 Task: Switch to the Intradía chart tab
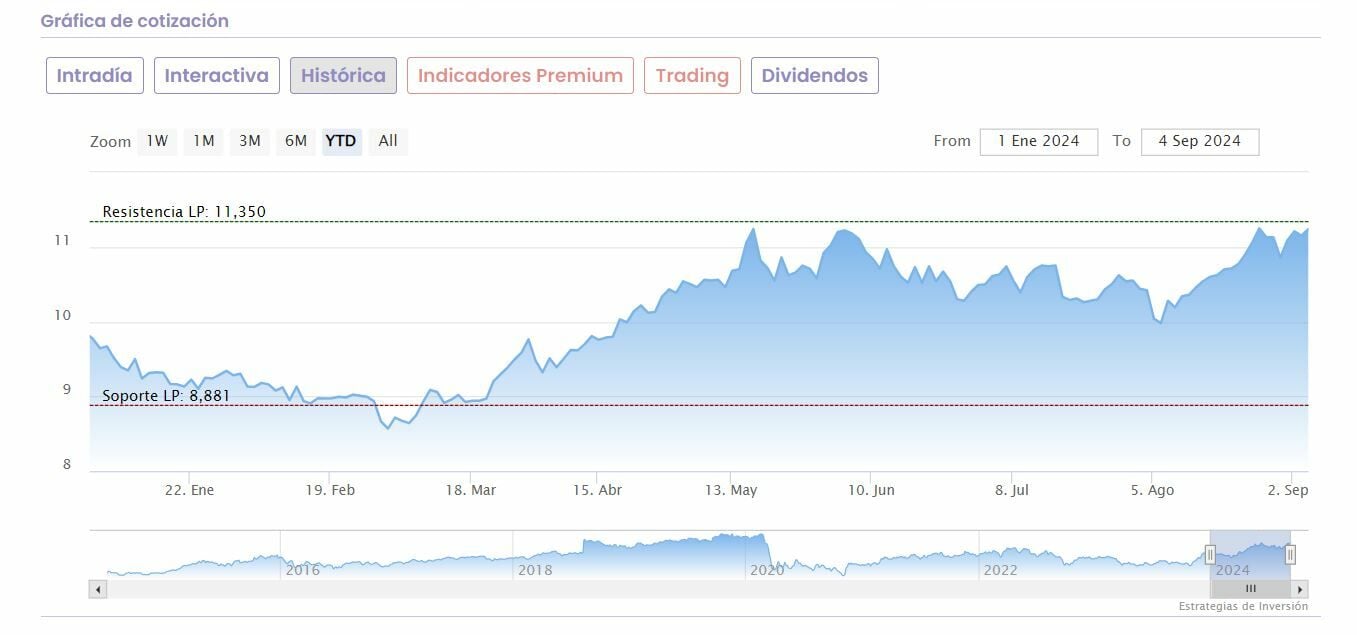[x=95, y=76]
